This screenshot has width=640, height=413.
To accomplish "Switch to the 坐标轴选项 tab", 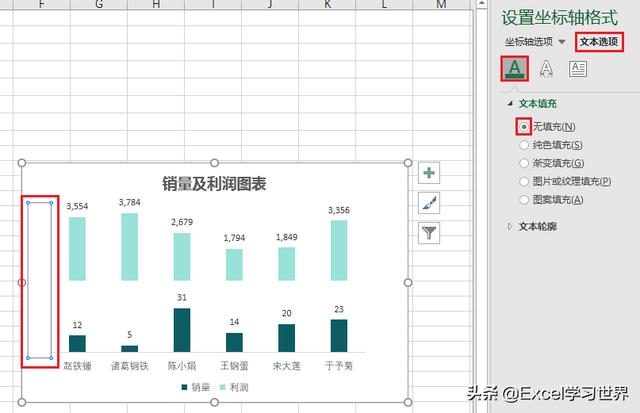I will tap(529, 42).
